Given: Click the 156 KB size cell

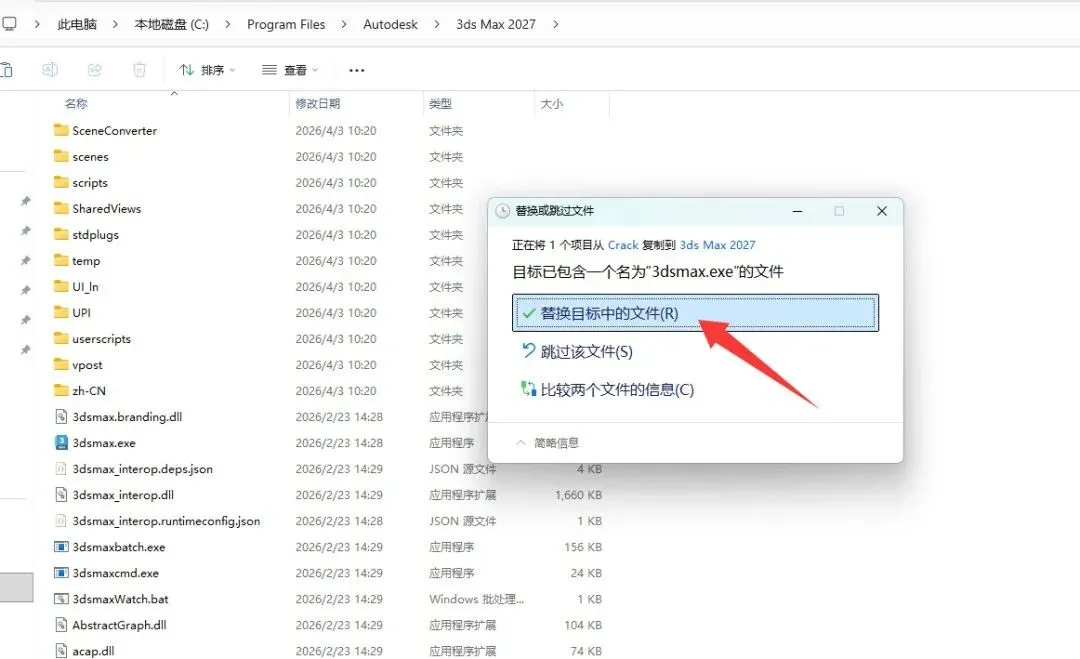Looking at the screenshot, I should (583, 547).
